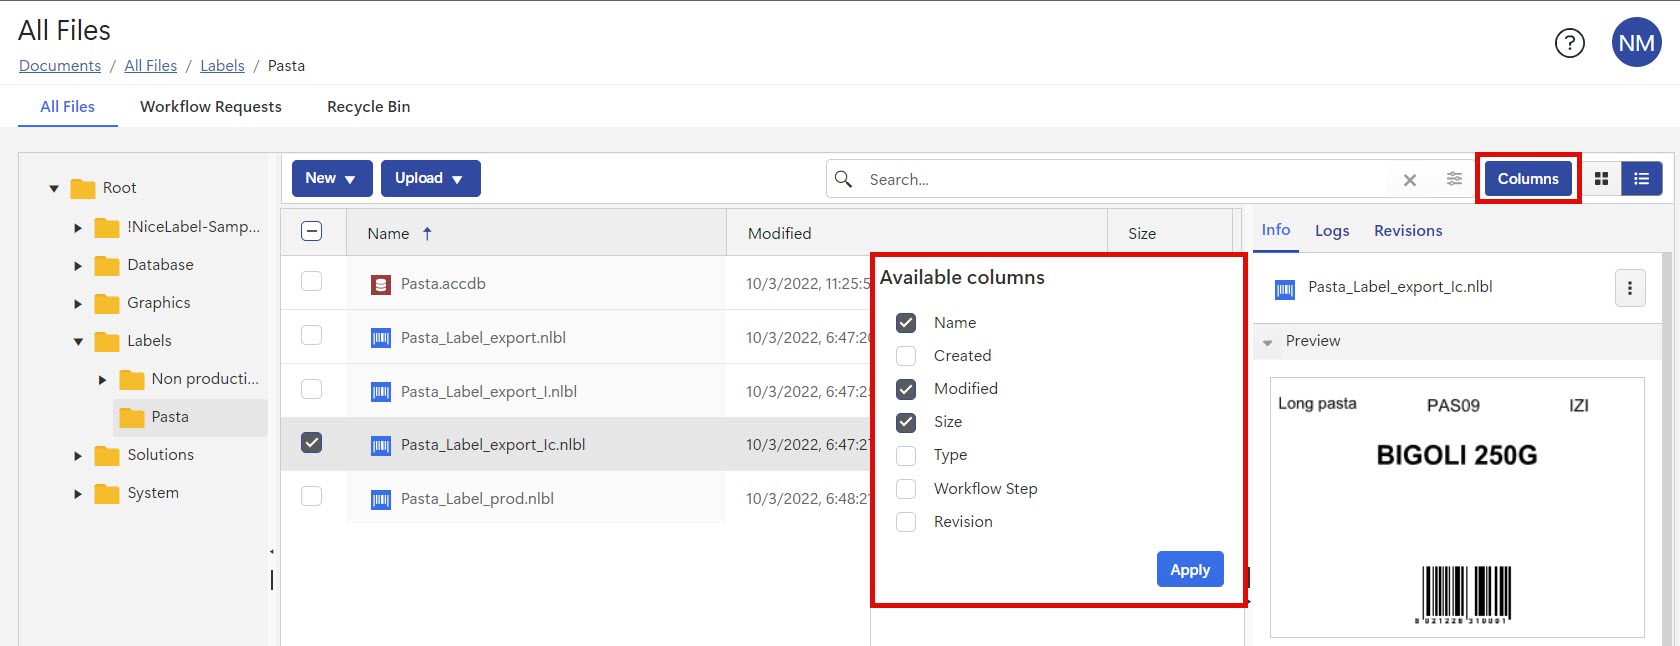1680x646 pixels.
Task: Click the BIGOLI 250G label preview thumbnail
Action: click(1456, 506)
